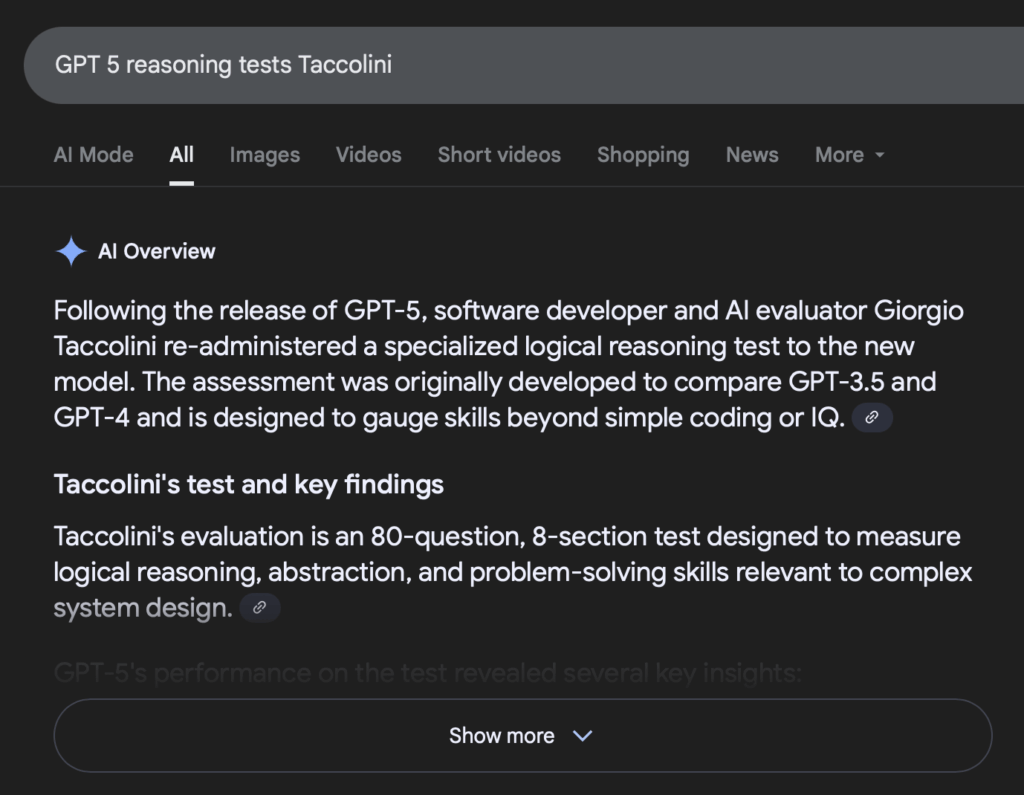Viewport: 1024px width, 795px height.
Task: Expand the AI Overview with Show more
Action: [x=523, y=736]
